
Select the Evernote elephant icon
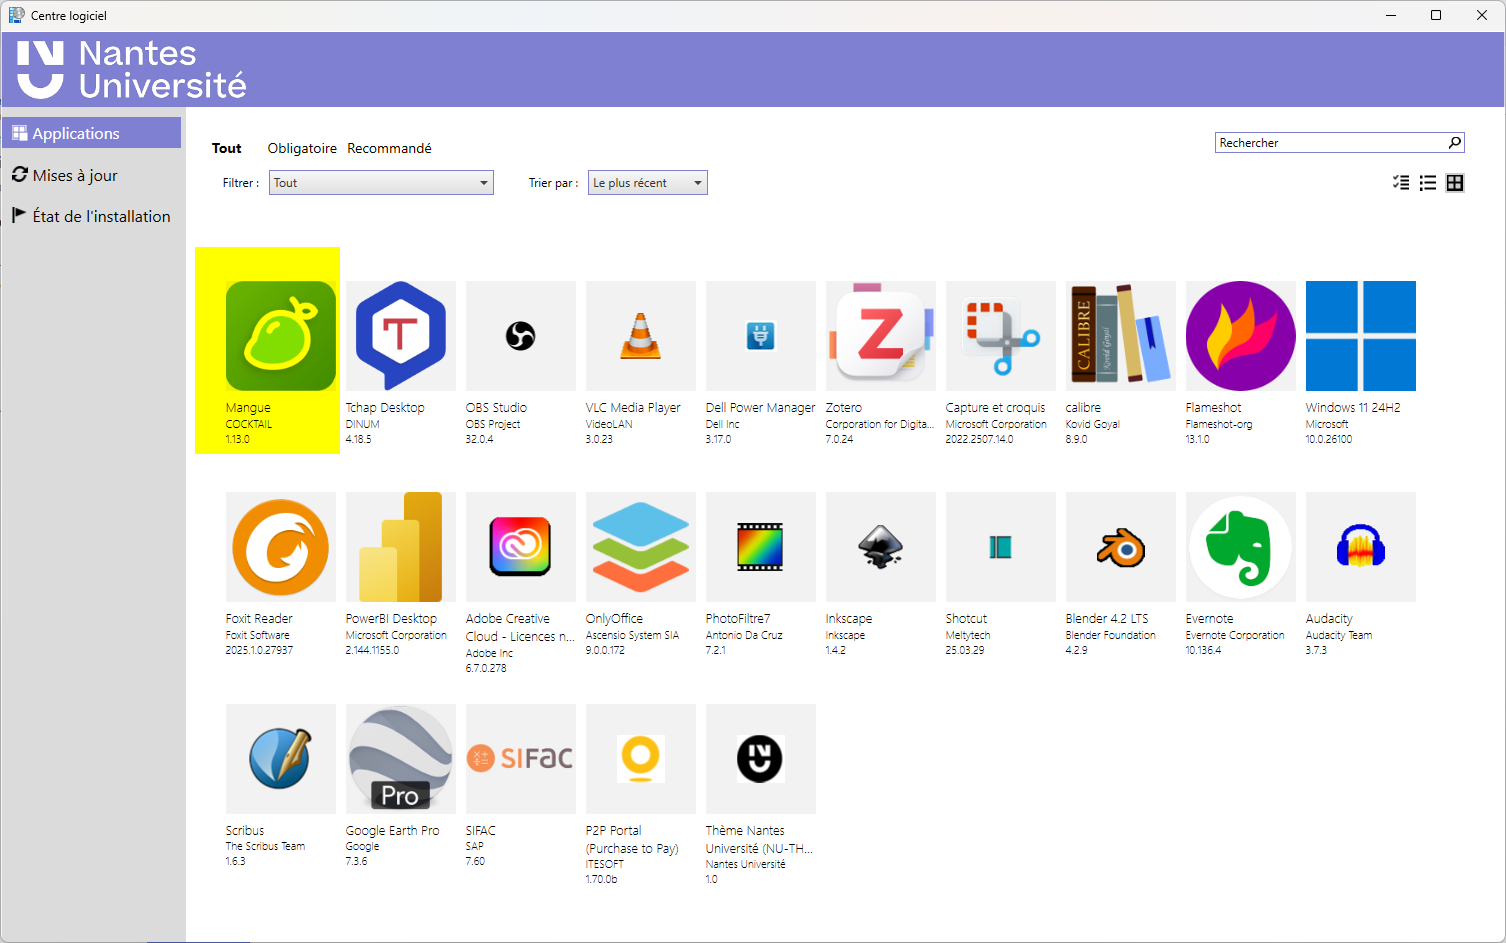[x=1240, y=547]
